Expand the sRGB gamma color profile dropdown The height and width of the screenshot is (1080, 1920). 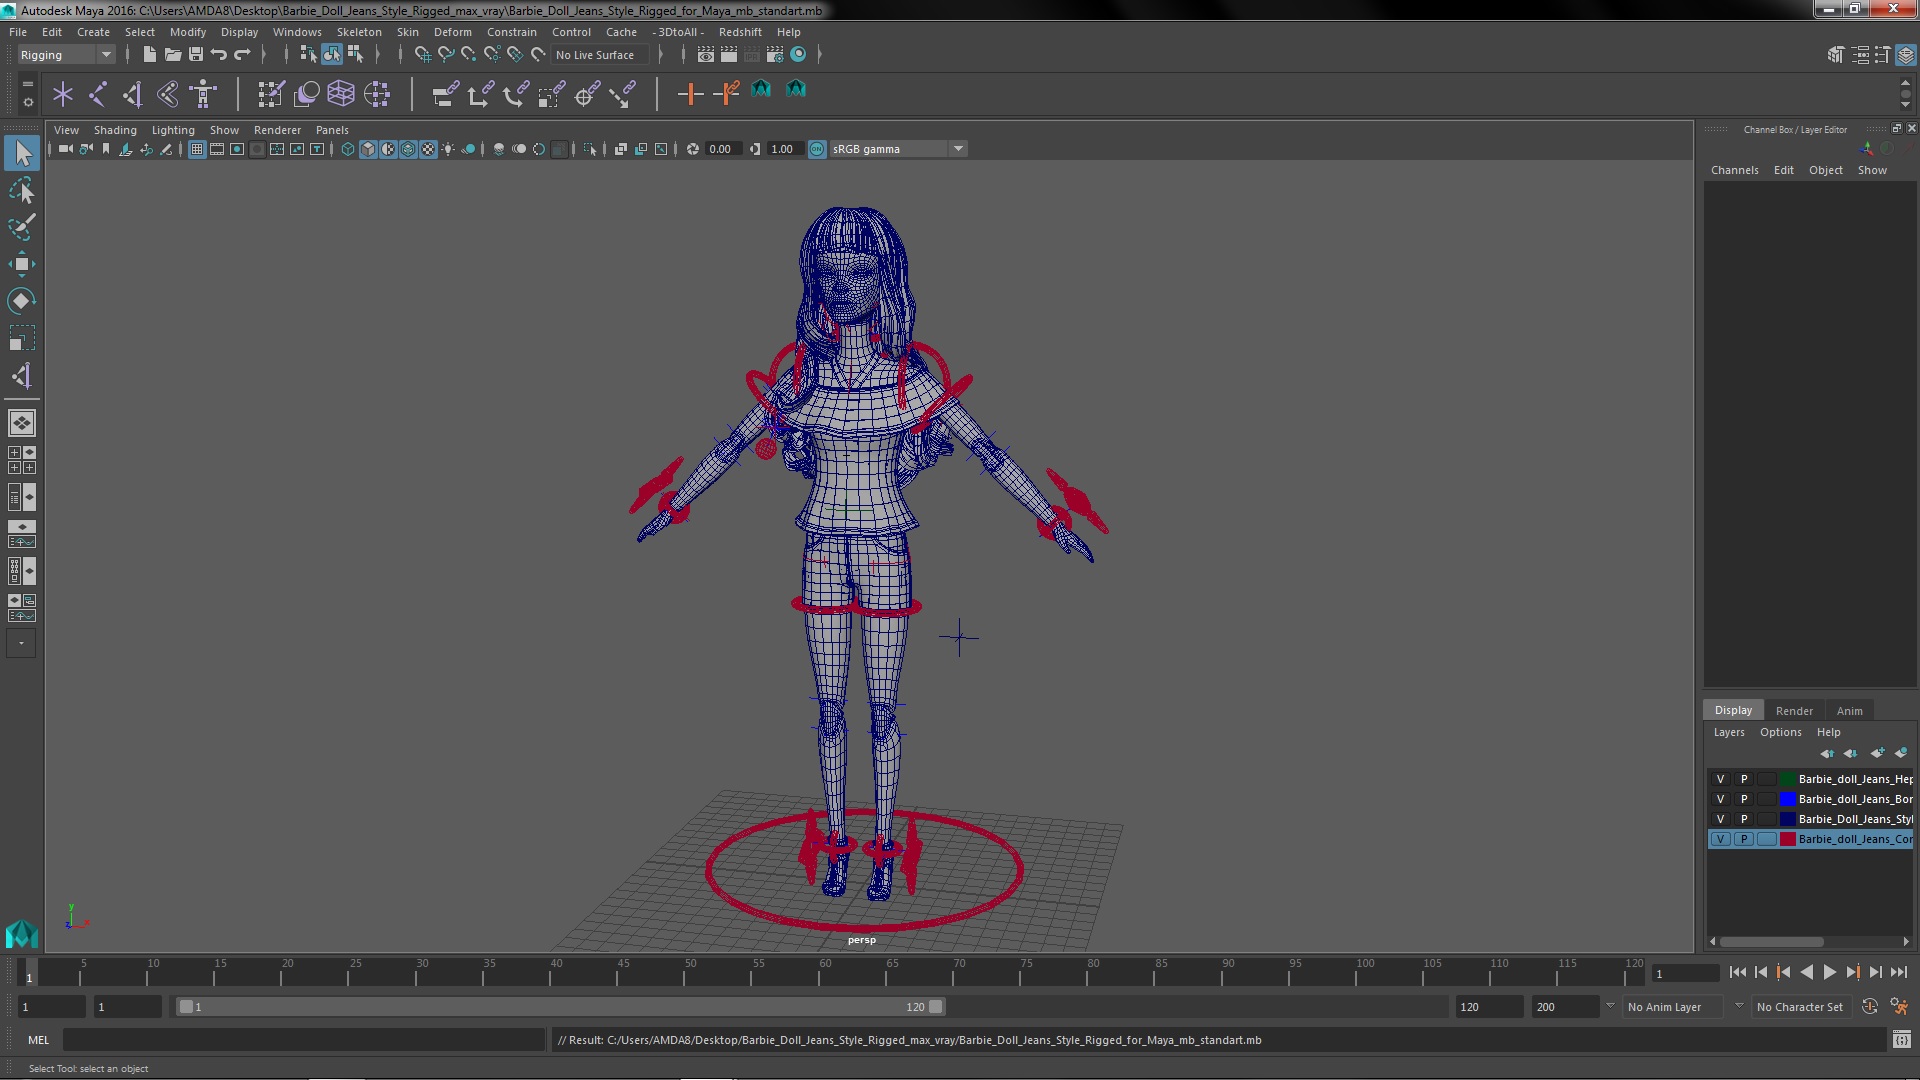pos(957,148)
